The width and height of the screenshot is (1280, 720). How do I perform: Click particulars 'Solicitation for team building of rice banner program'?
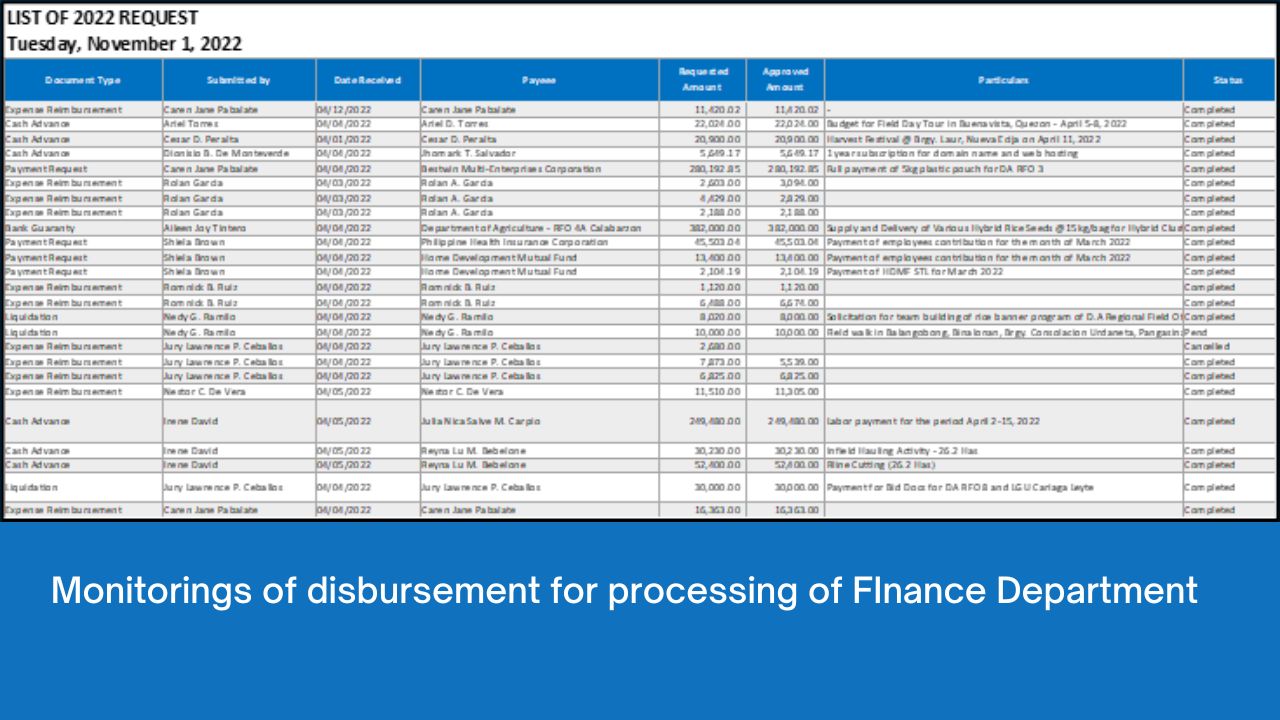pos(1004,317)
